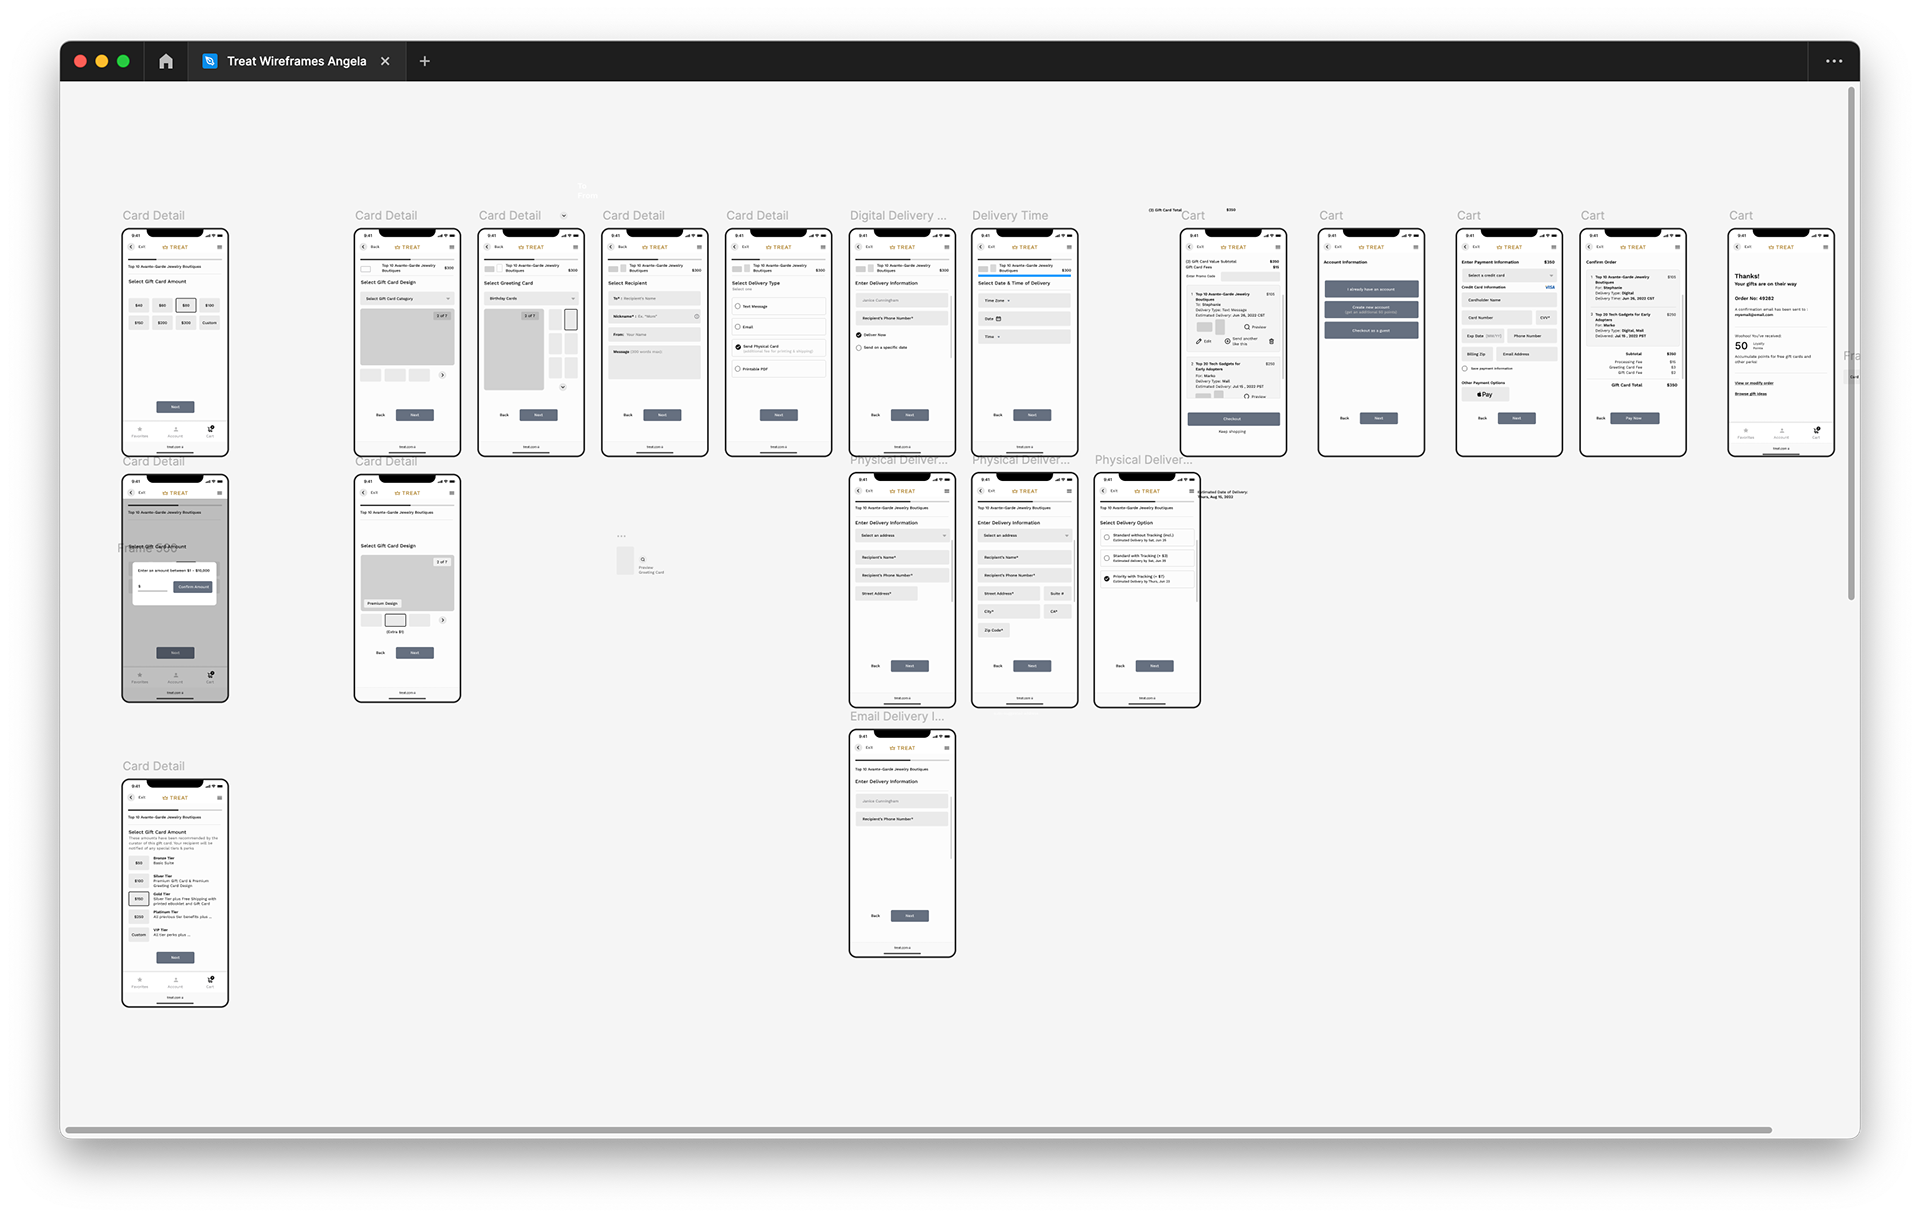Viewport: 1920px width, 1218px height.
Task: Select Send on a specific date radio
Action: (859, 347)
